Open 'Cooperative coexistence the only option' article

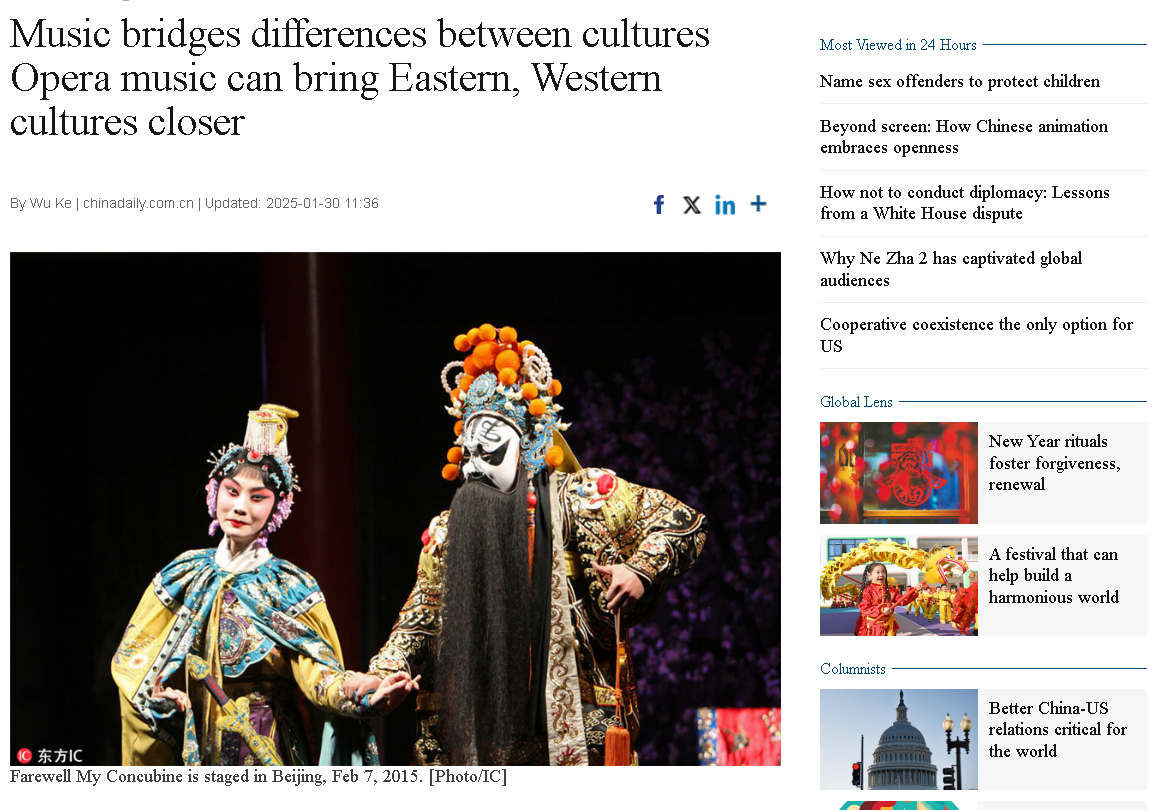click(976, 335)
